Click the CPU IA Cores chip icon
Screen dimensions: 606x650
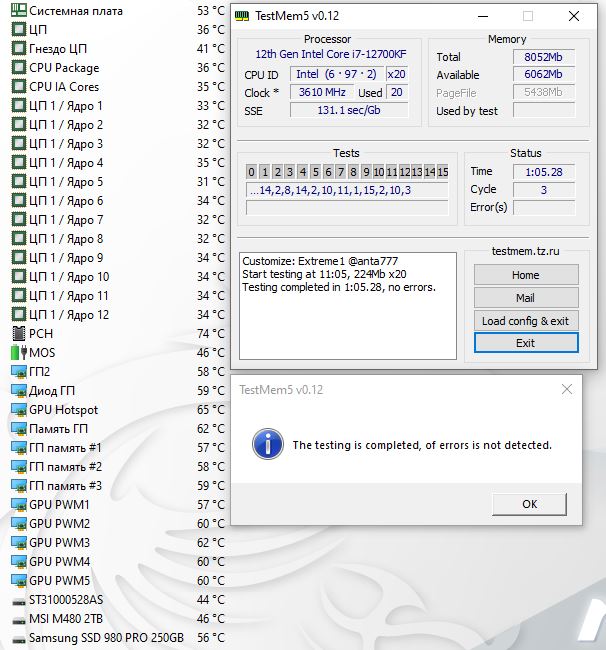19,87
